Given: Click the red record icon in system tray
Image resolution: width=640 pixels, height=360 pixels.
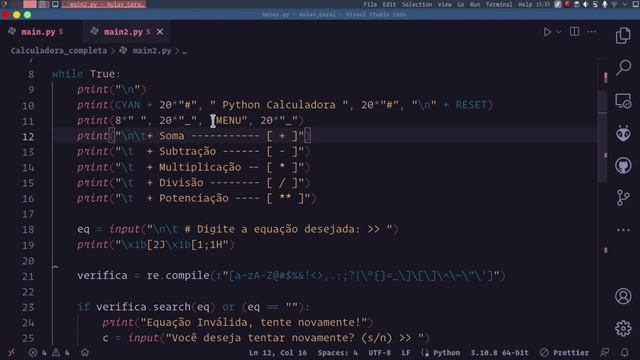Looking at the screenshot, I should [567, 4].
